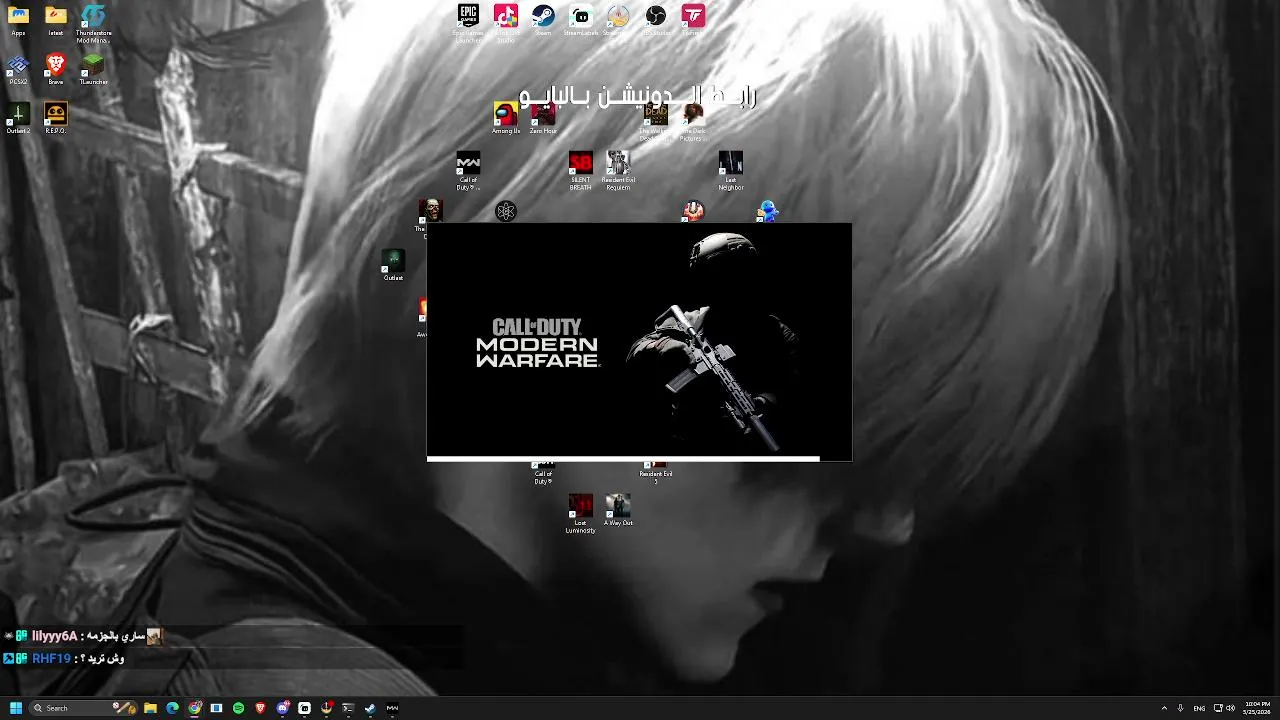1280x720 pixels.
Task: Select The Dark Pictures desktop shortcut
Action: 693,121
